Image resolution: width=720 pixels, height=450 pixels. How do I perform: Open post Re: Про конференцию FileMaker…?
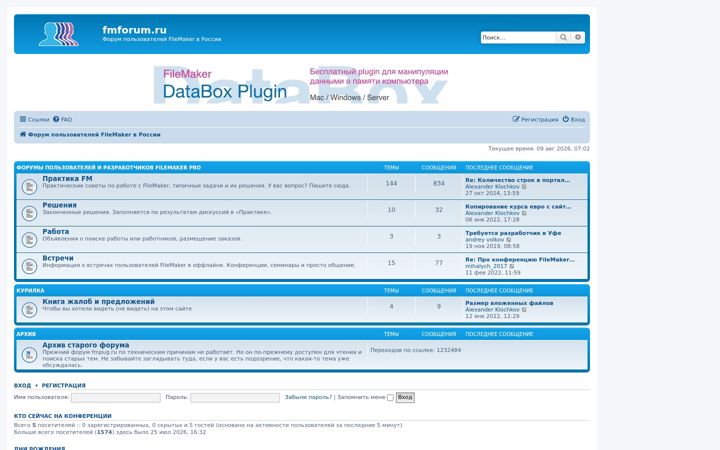[x=520, y=259]
